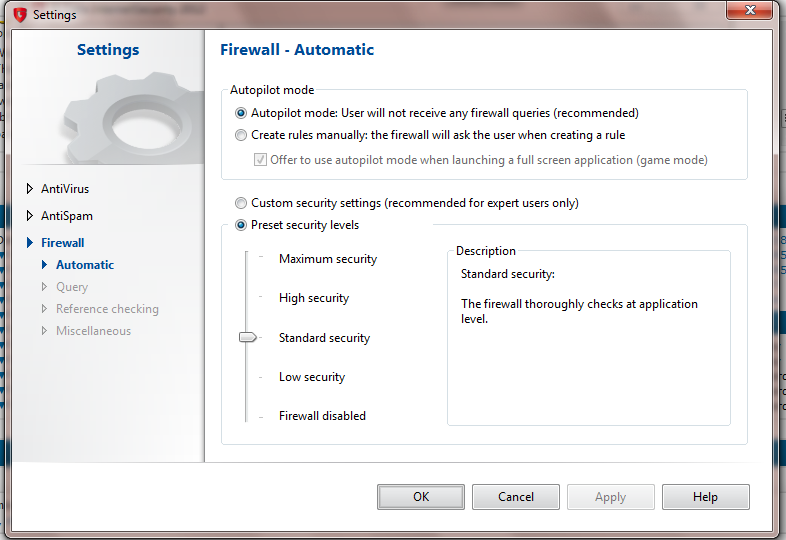Open Help for firewall settings
The image size is (786, 540).
tap(705, 497)
